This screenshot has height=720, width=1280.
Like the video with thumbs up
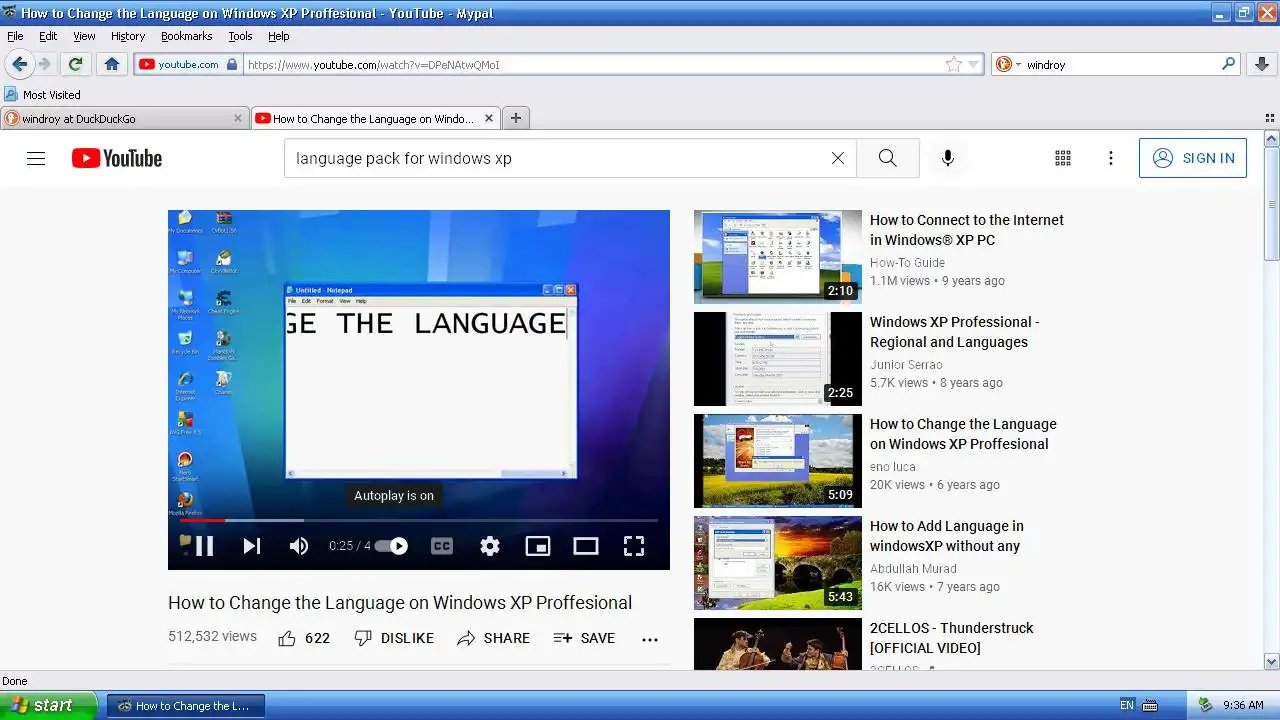304,638
